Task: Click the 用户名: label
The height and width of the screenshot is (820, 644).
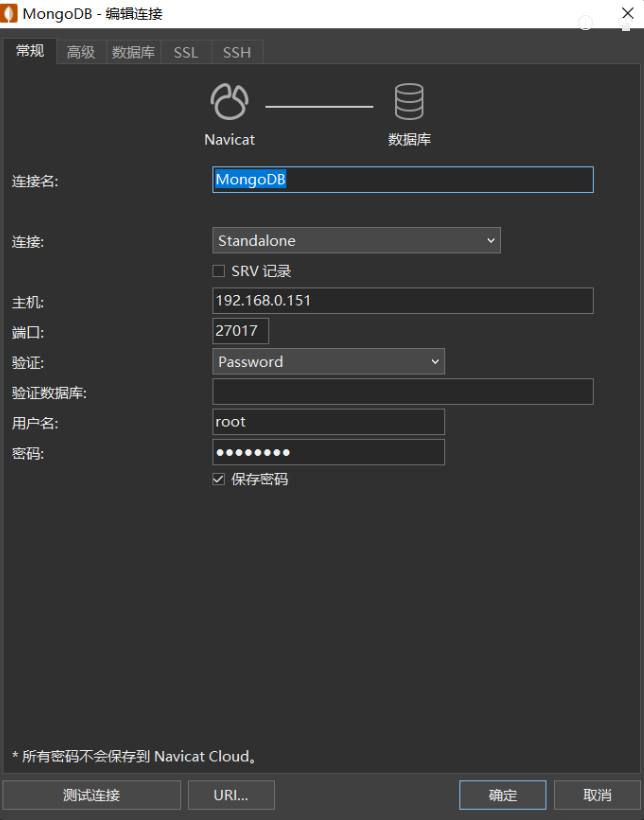Action: click(x=35, y=424)
